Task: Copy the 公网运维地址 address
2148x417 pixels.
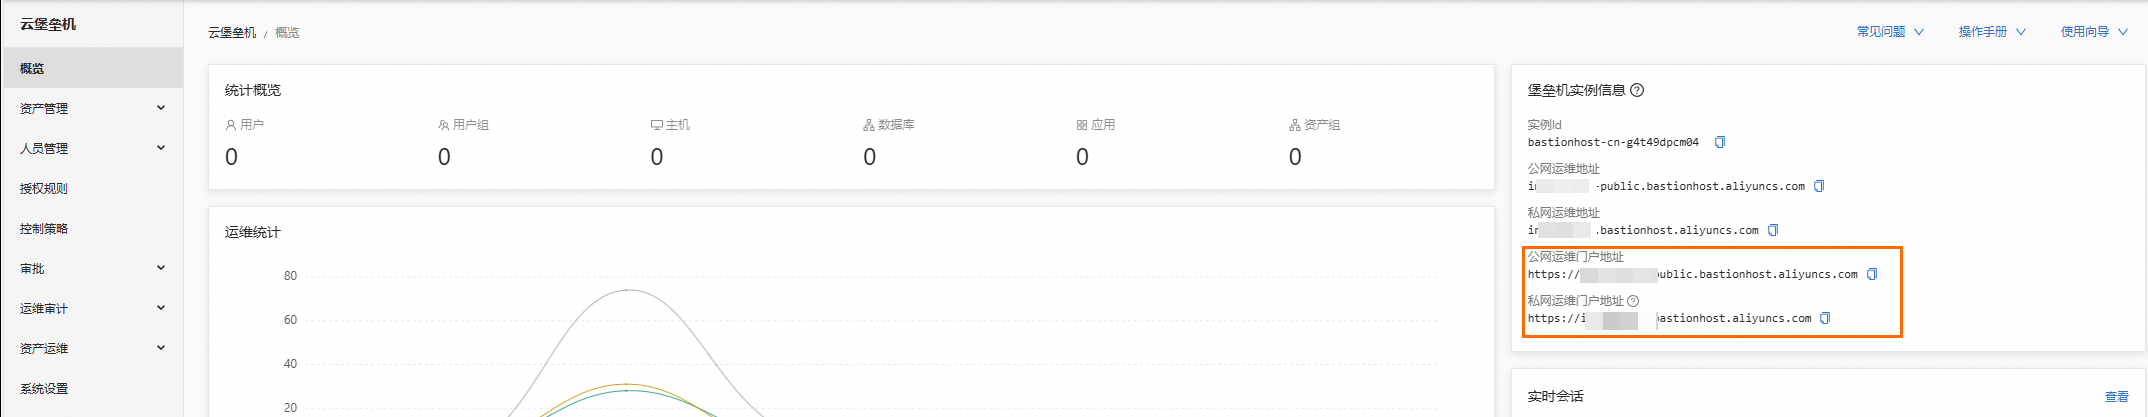Action: (1819, 186)
